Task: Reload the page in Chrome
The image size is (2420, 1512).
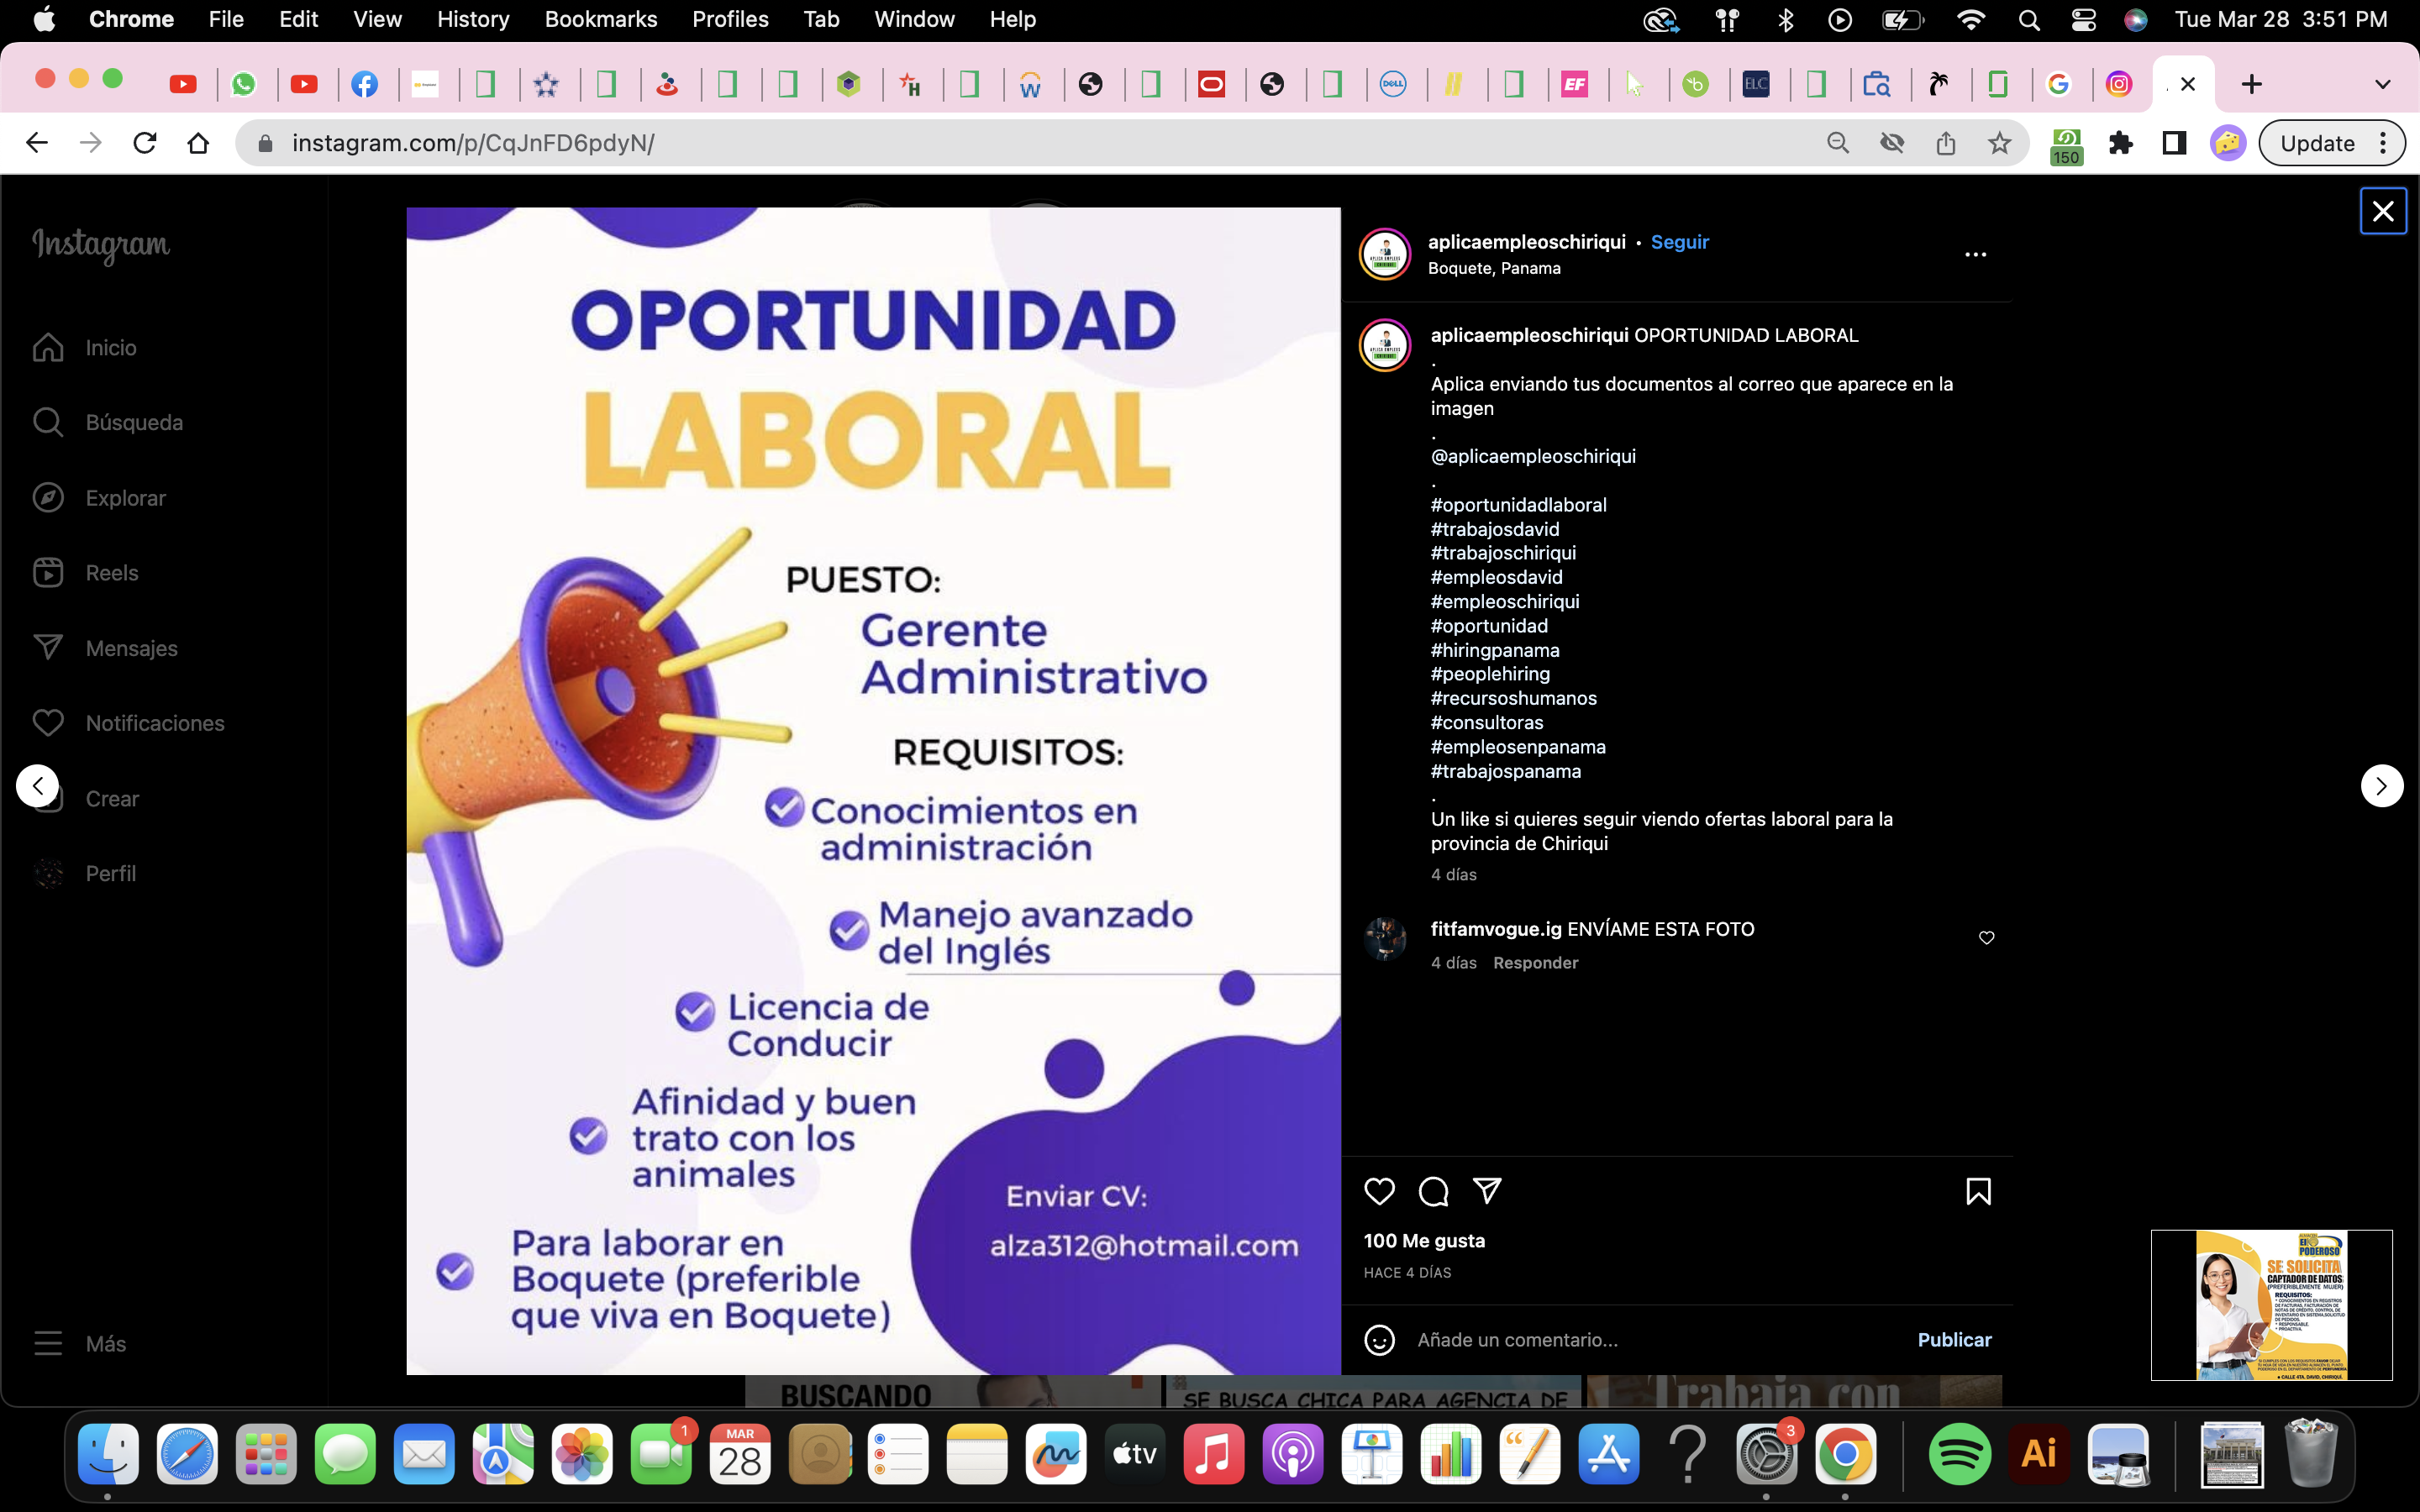Action: (145, 143)
